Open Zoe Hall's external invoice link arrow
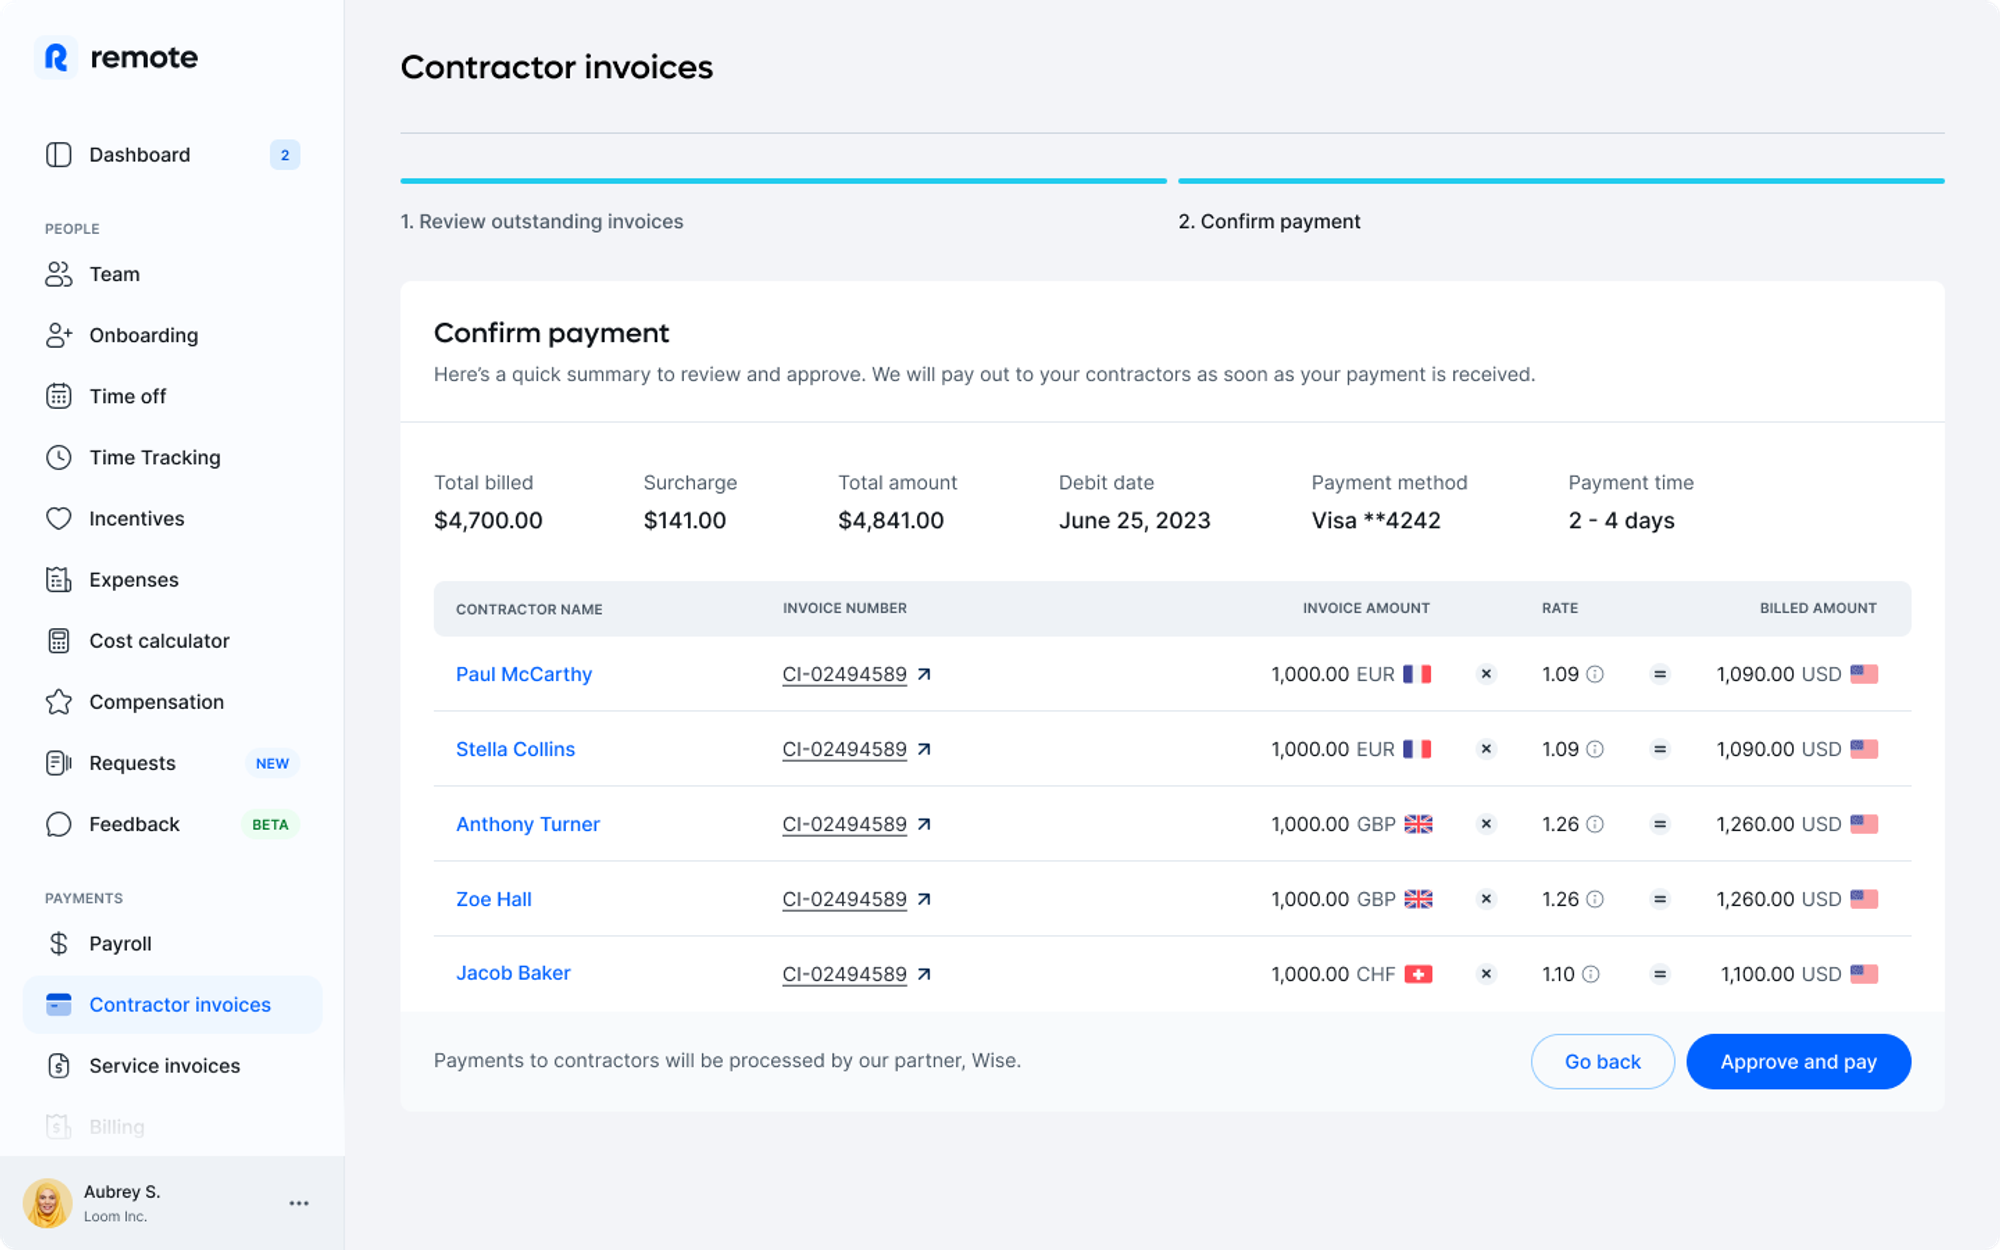Screen dimensions: 2000x1250 [x=925, y=898]
